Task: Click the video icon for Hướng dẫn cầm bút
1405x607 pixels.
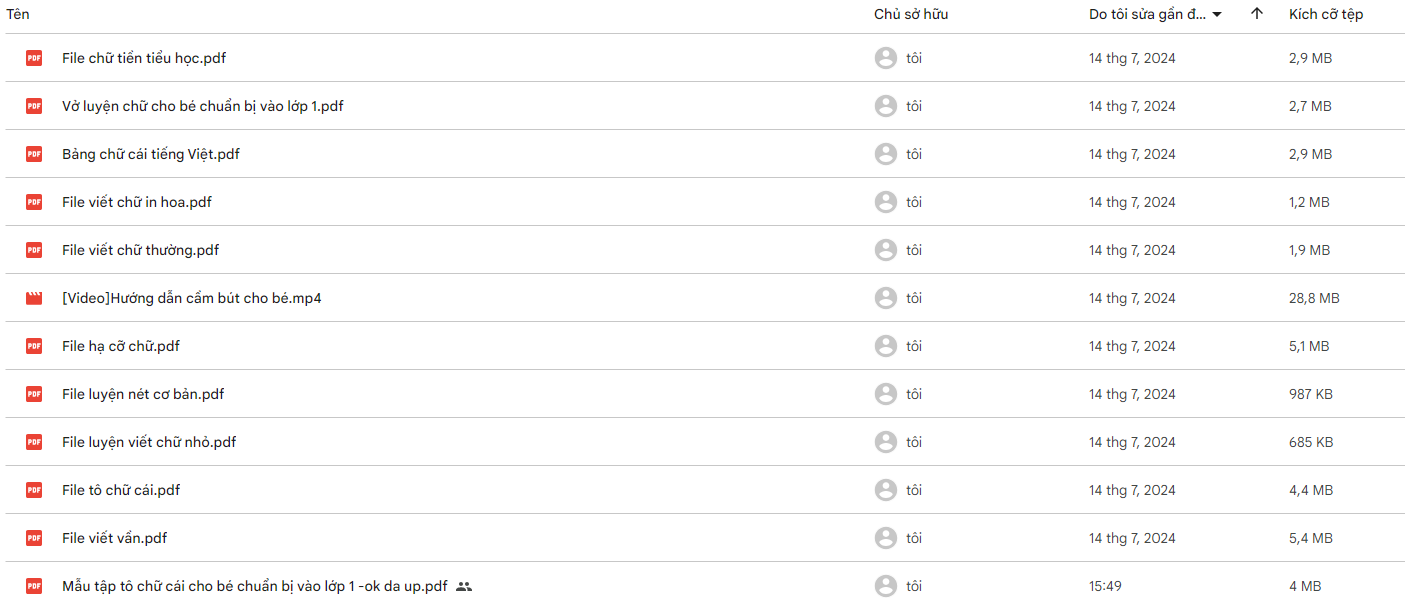Action: pyautogui.click(x=34, y=298)
